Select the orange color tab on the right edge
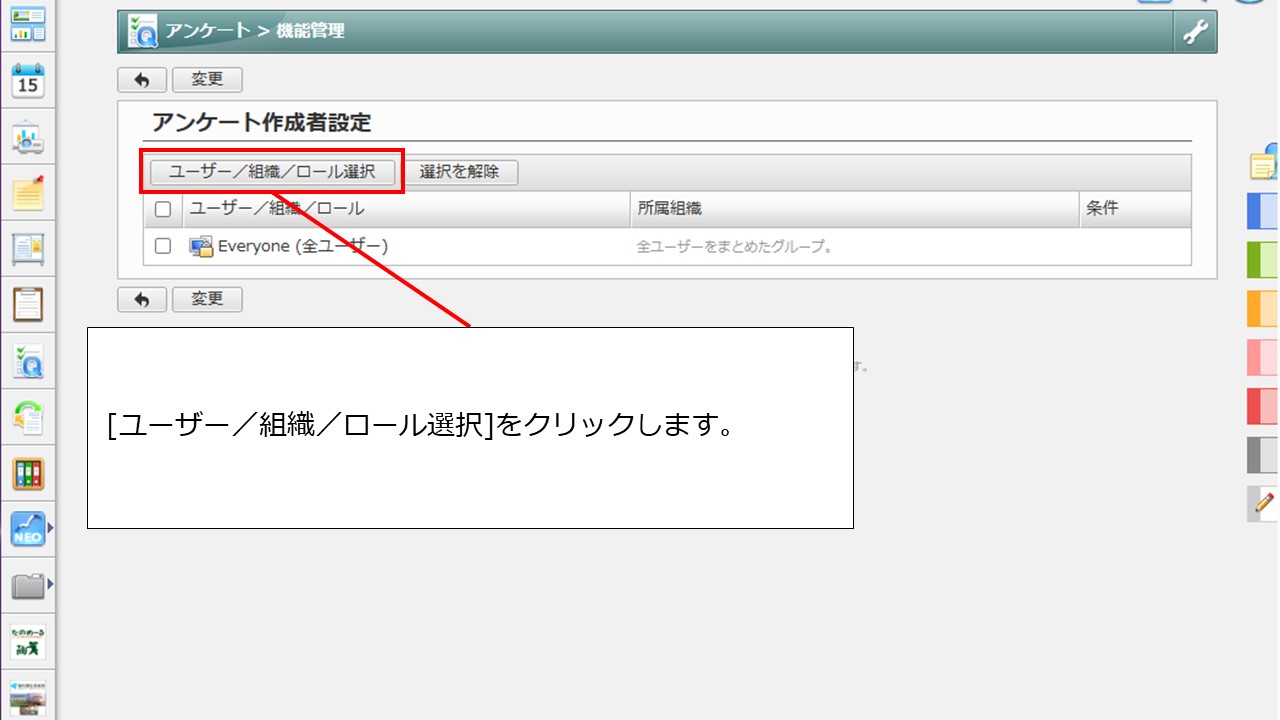 [1263, 309]
